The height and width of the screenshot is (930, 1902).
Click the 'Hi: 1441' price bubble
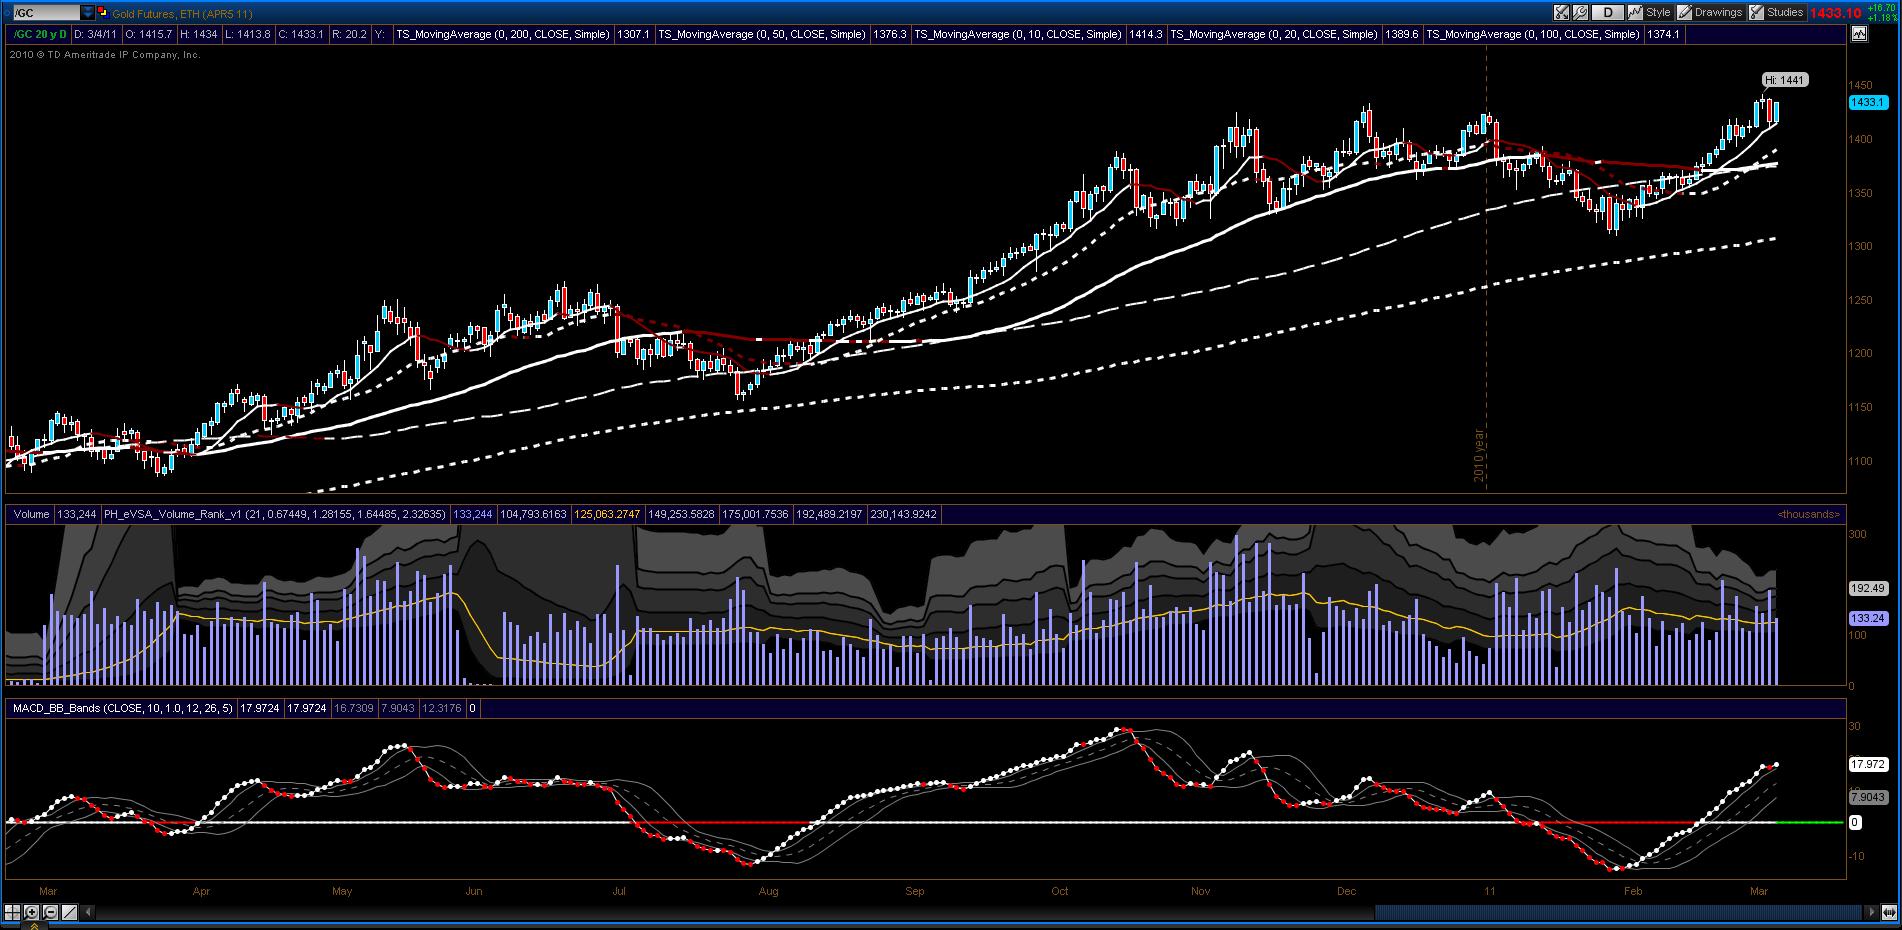1785,80
